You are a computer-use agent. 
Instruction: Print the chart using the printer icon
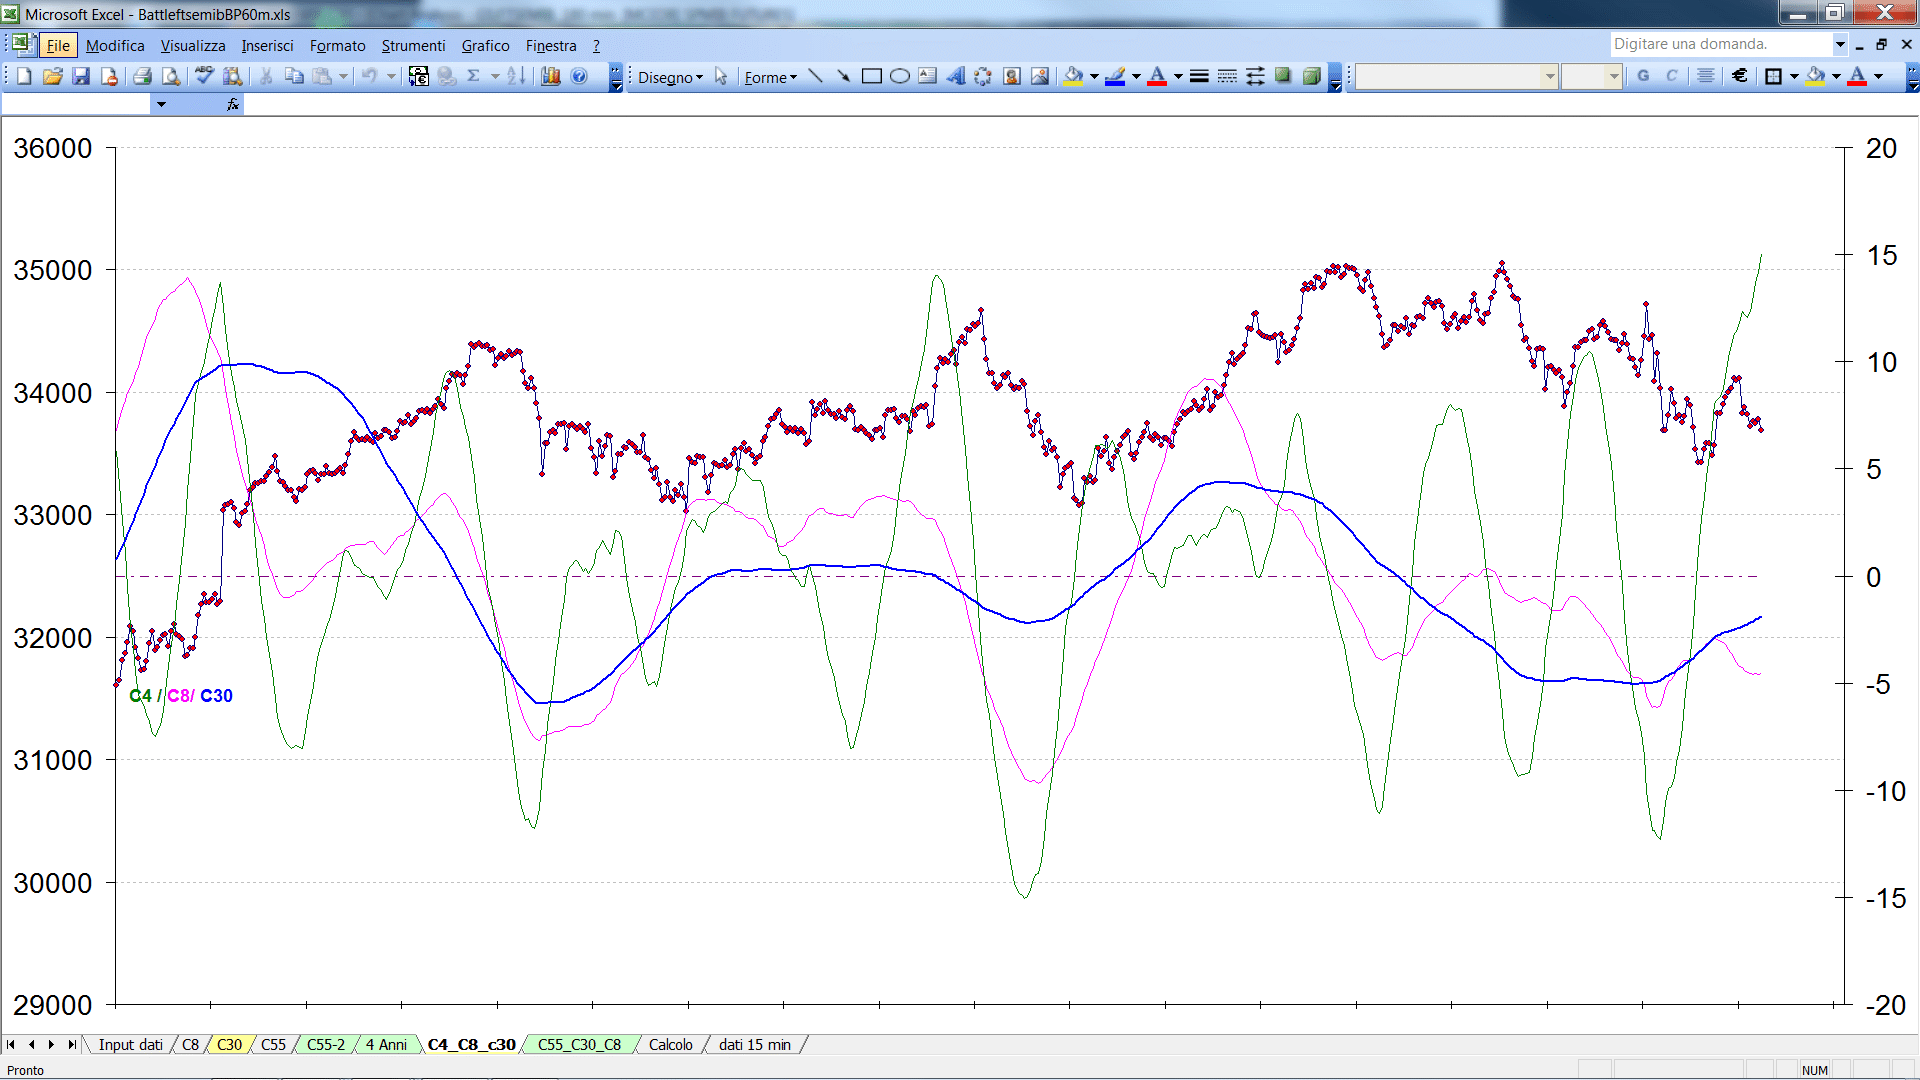(x=142, y=76)
